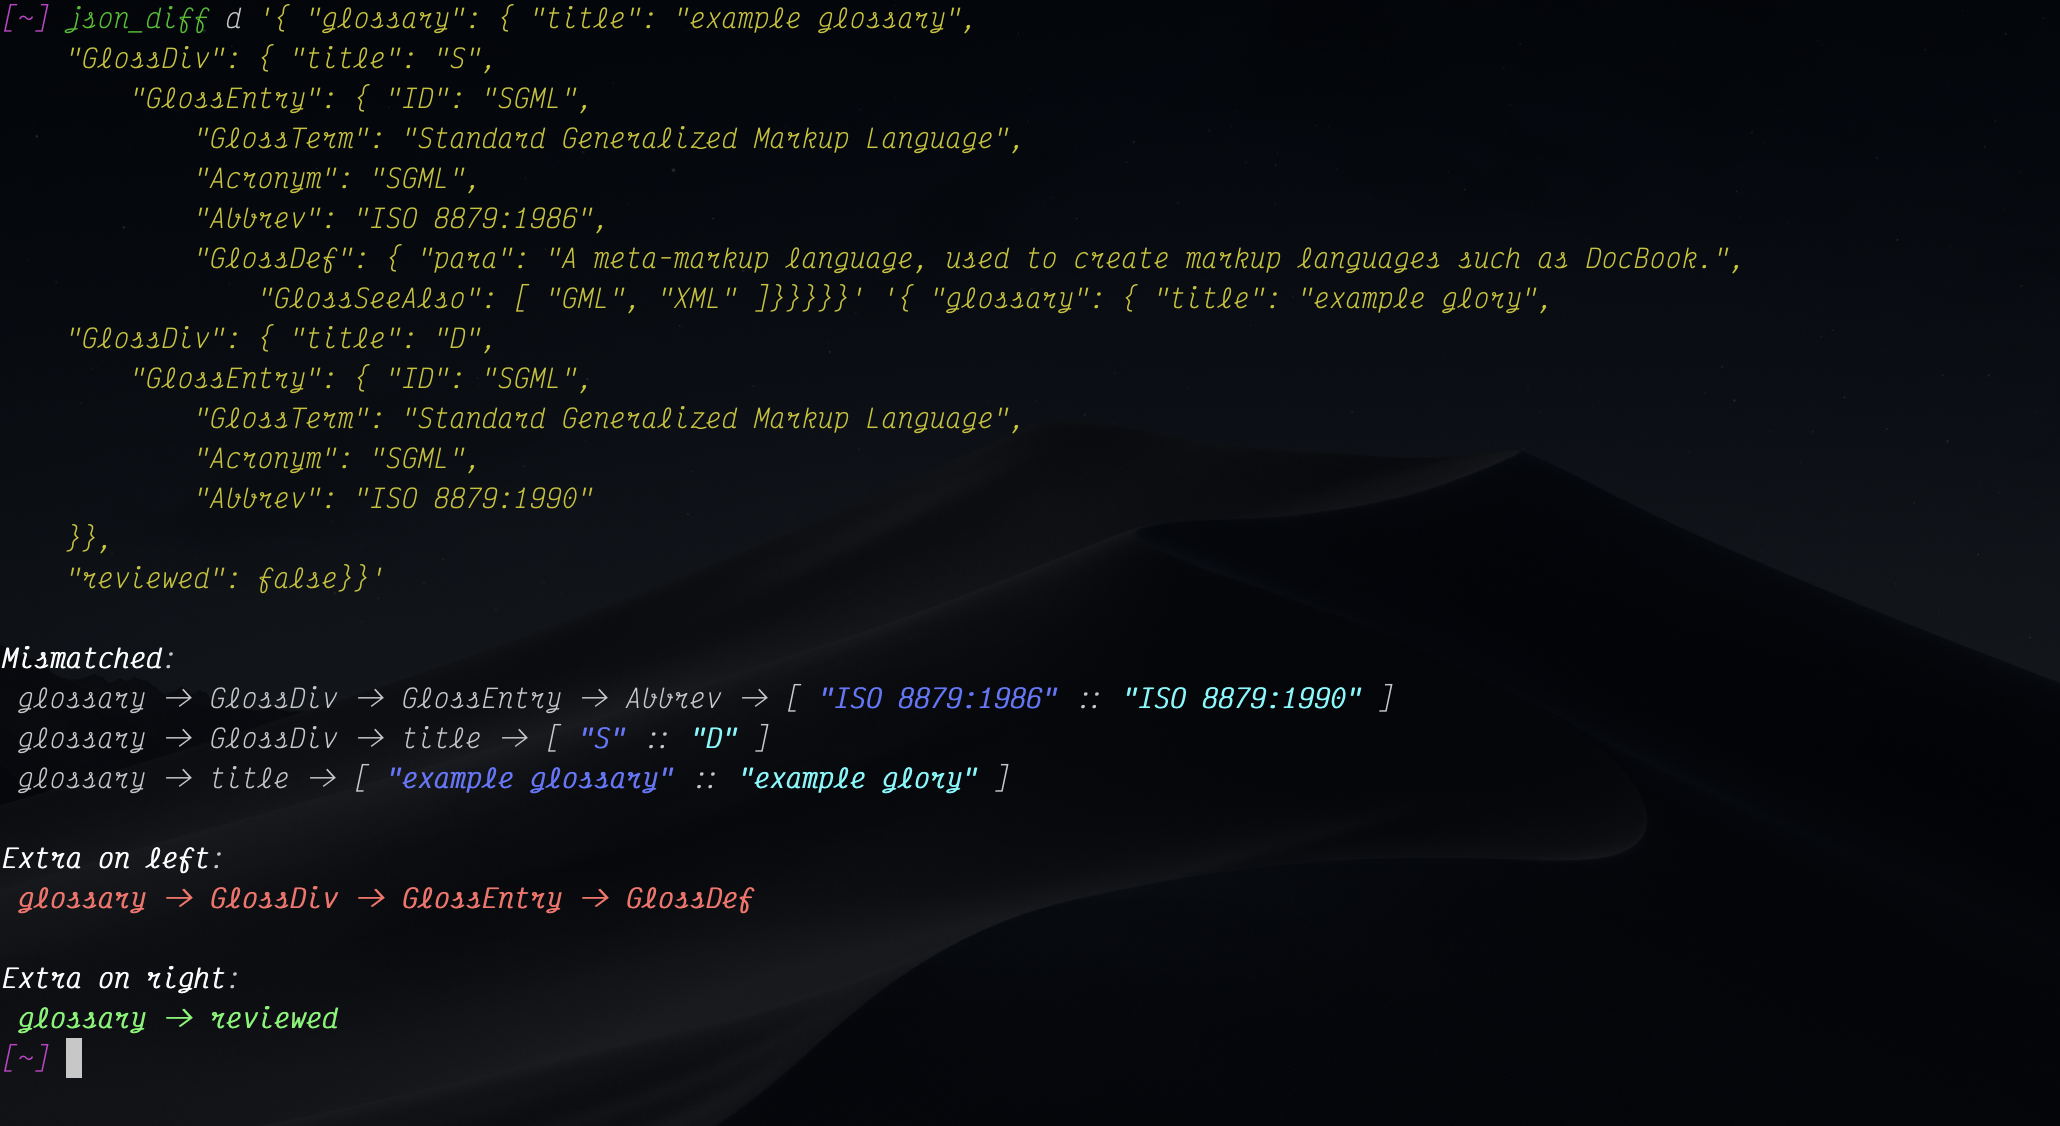Click the red GlossEntry in extra-left path
The width and height of the screenshot is (2060, 1126).
click(x=482, y=899)
